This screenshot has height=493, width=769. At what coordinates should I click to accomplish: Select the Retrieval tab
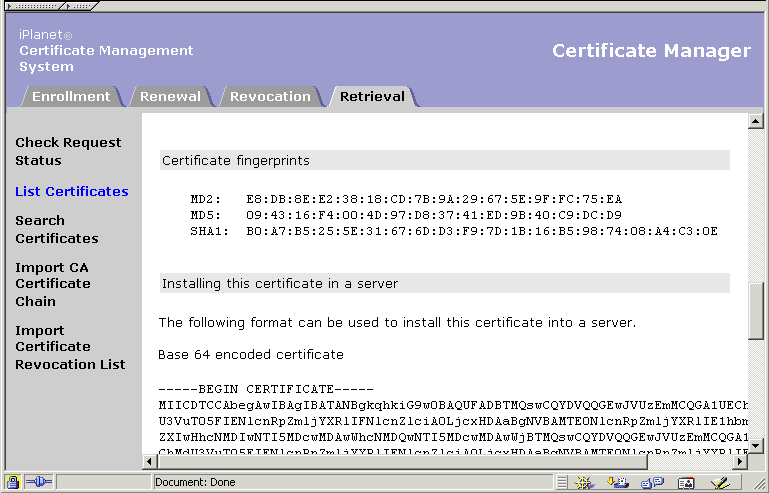pos(372,96)
